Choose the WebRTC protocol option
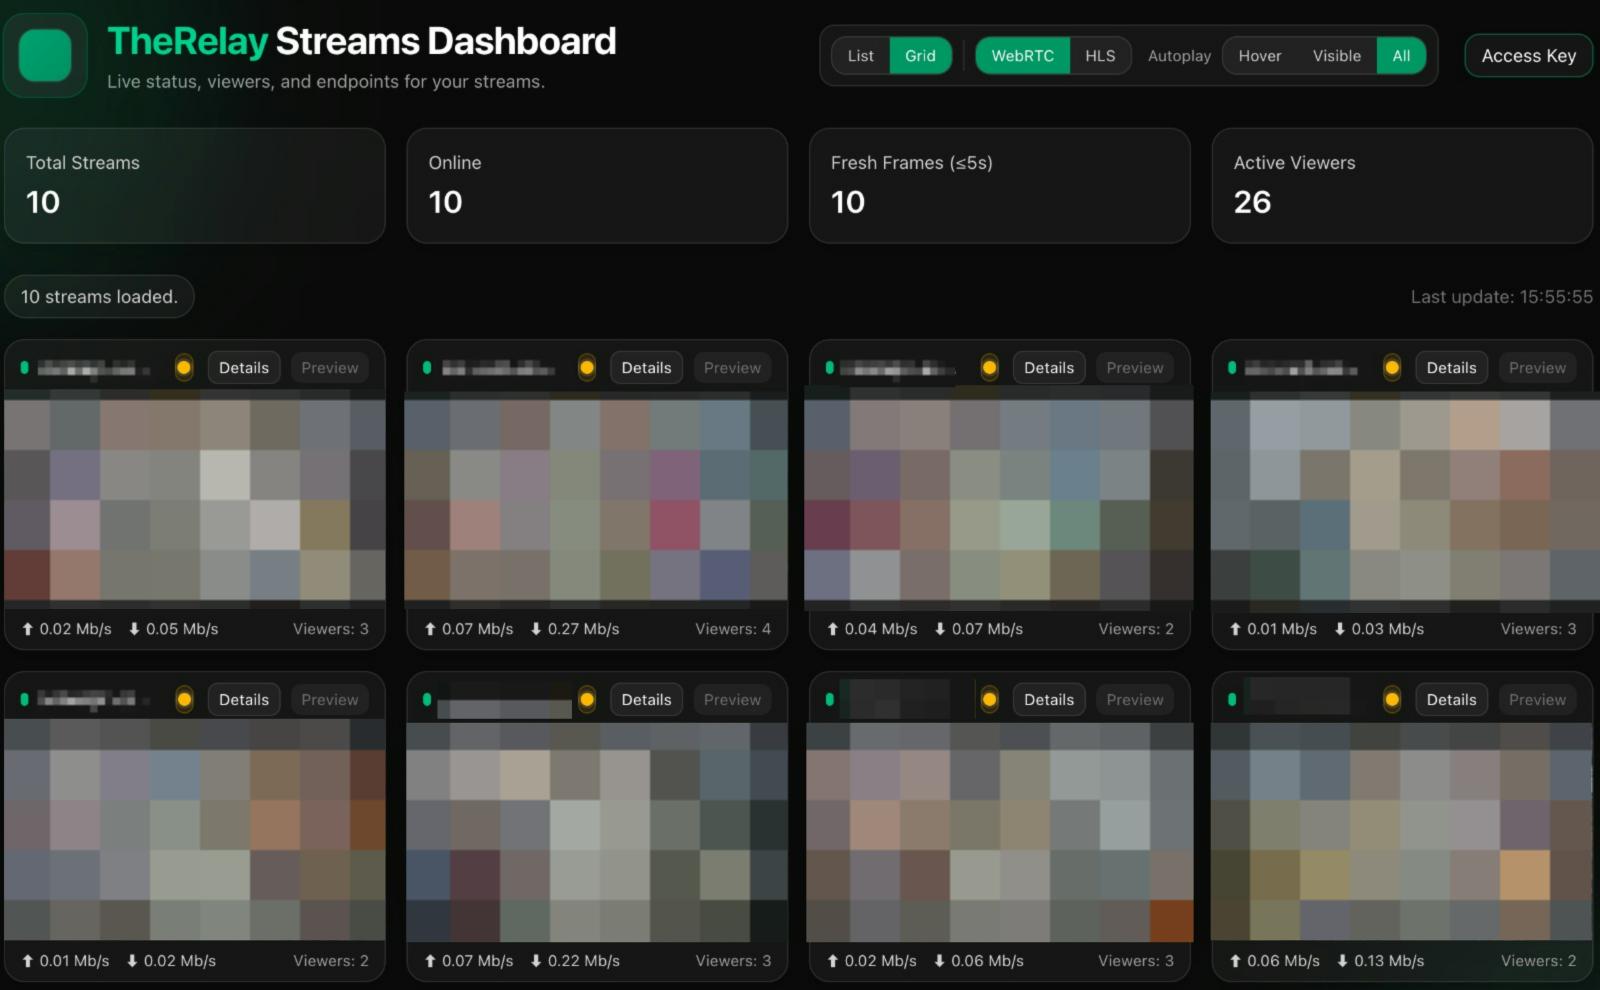This screenshot has height=990, width=1600. [x=1022, y=56]
